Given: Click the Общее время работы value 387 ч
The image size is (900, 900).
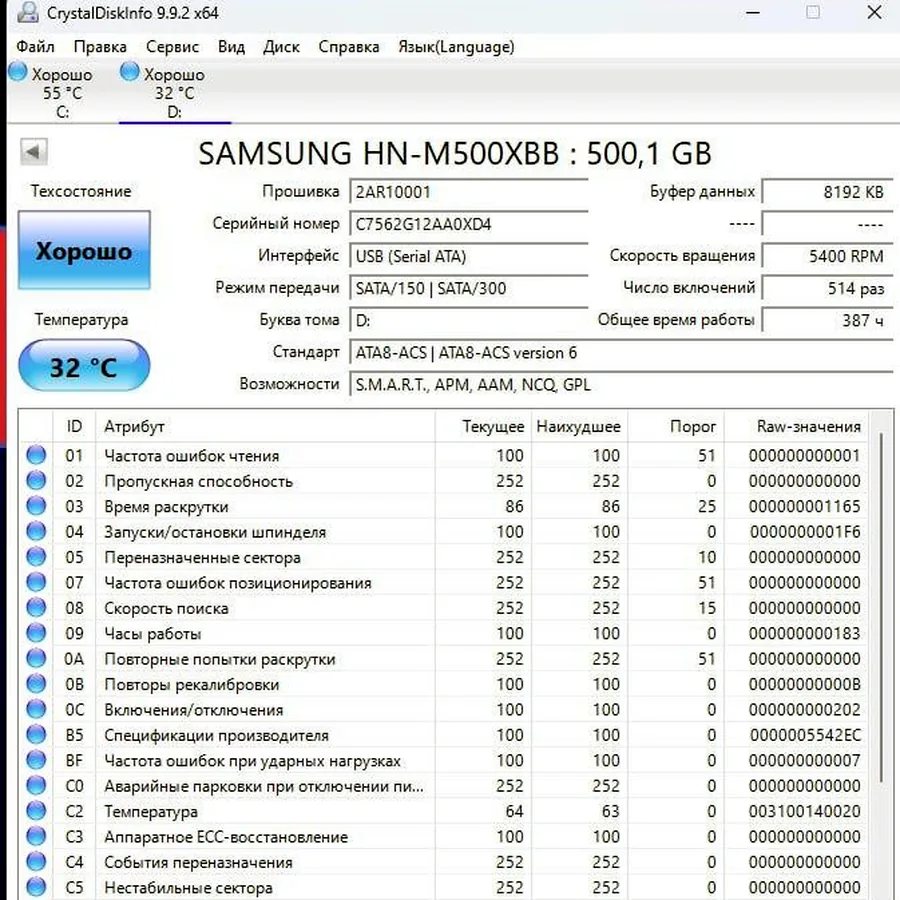Looking at the screenshot, I should (x=827, y=320).
